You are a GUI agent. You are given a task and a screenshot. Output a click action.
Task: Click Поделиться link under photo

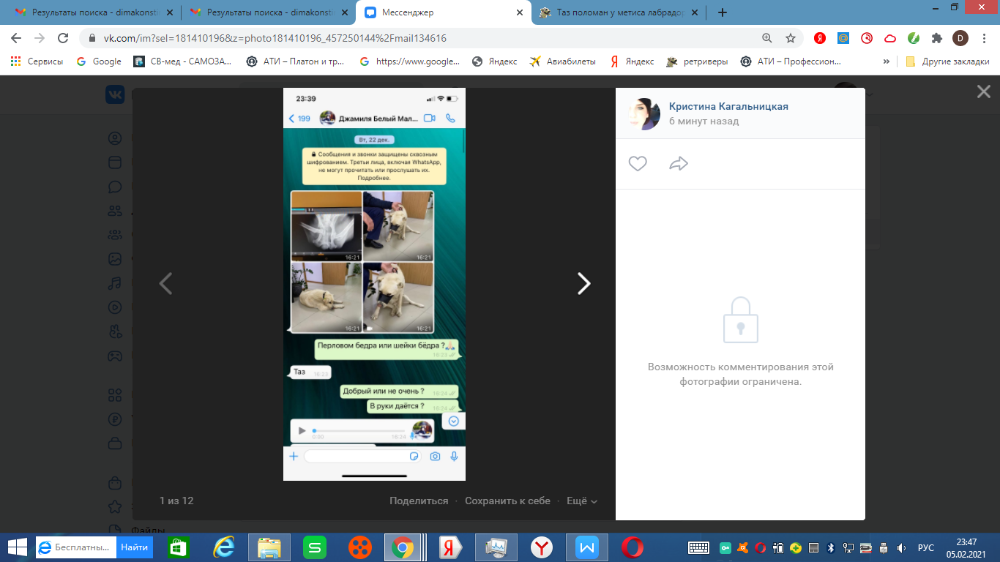click(418, 501)
